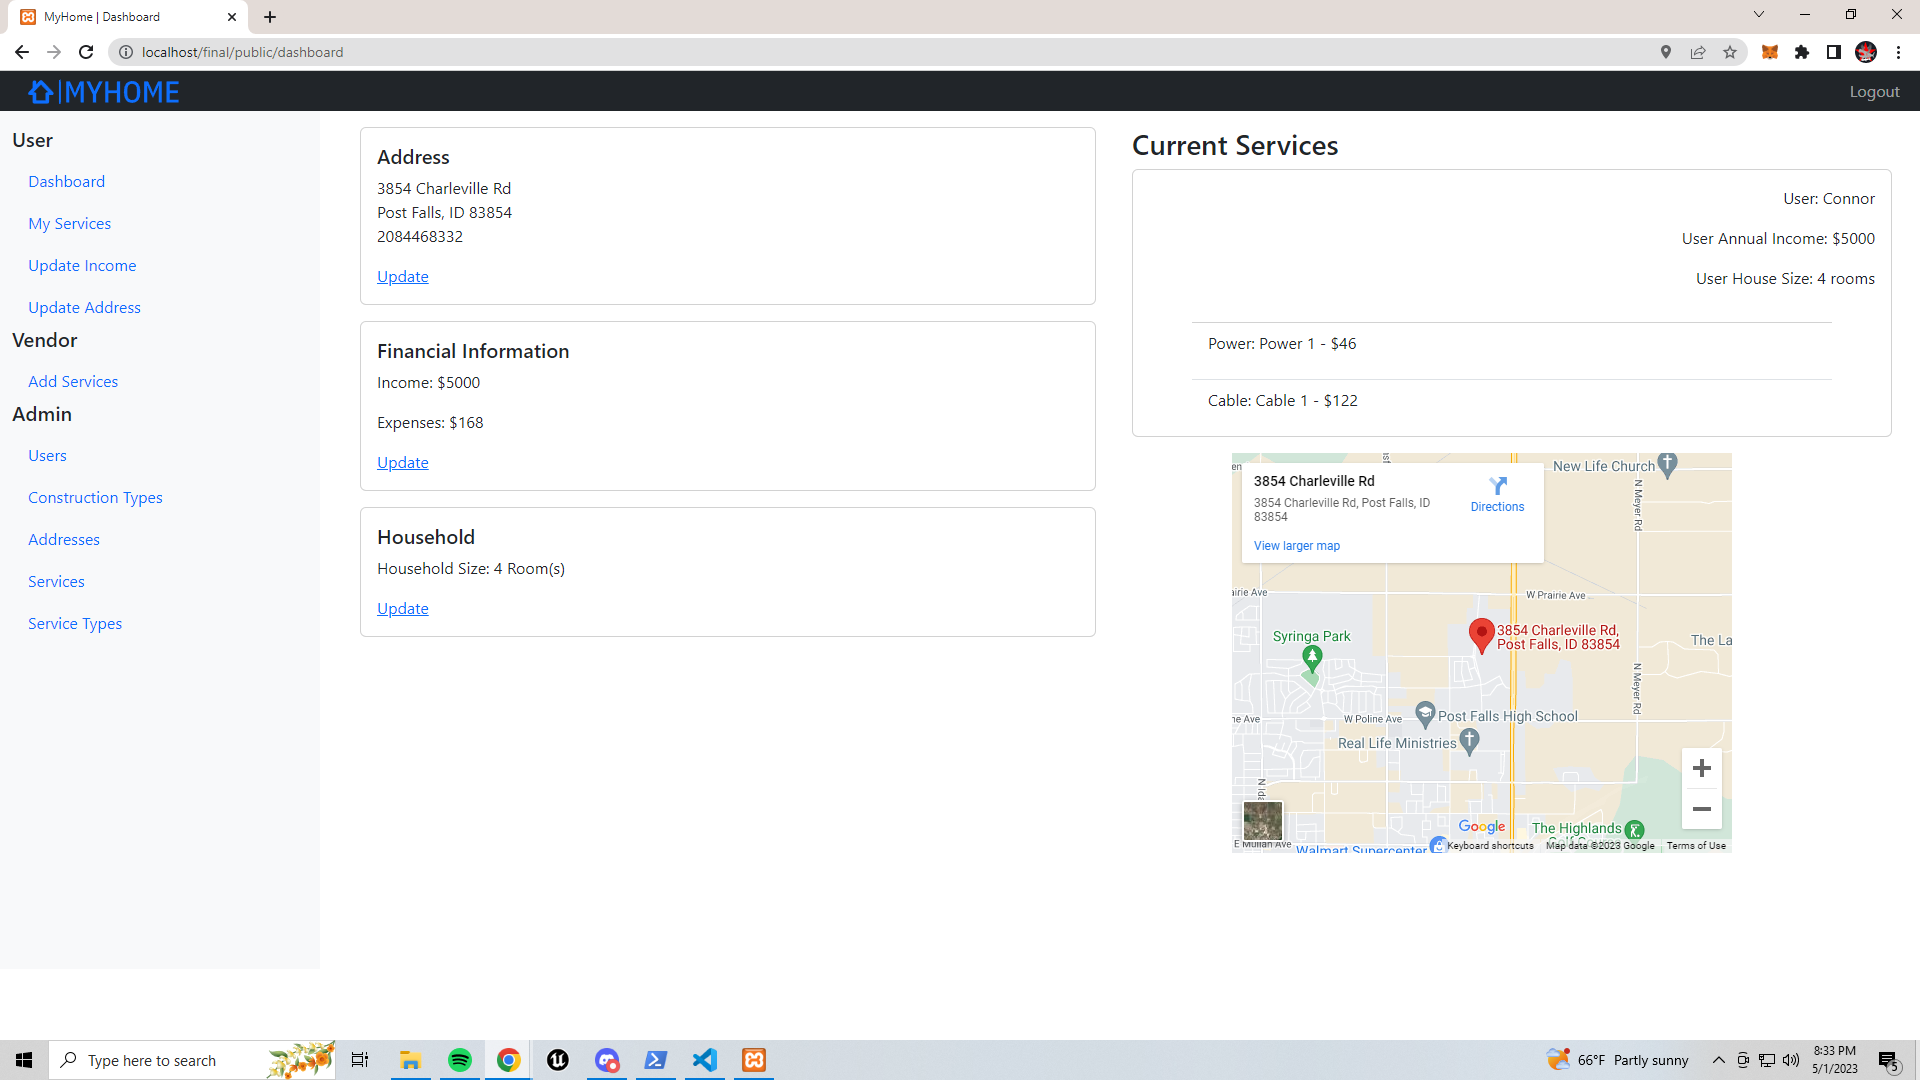The image size is (1920, 1080).
Task: Zoom out on the map
Action: point(1701,809)
